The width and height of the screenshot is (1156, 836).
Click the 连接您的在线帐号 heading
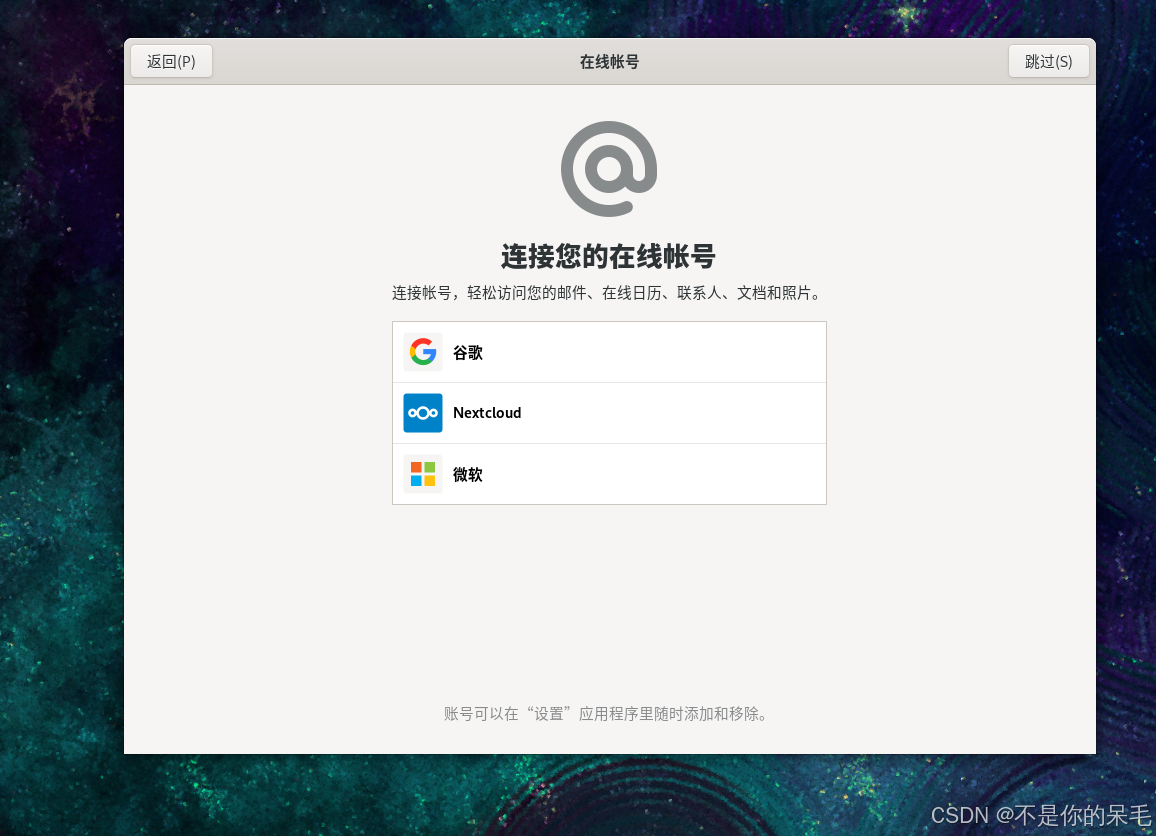[609, 257]
